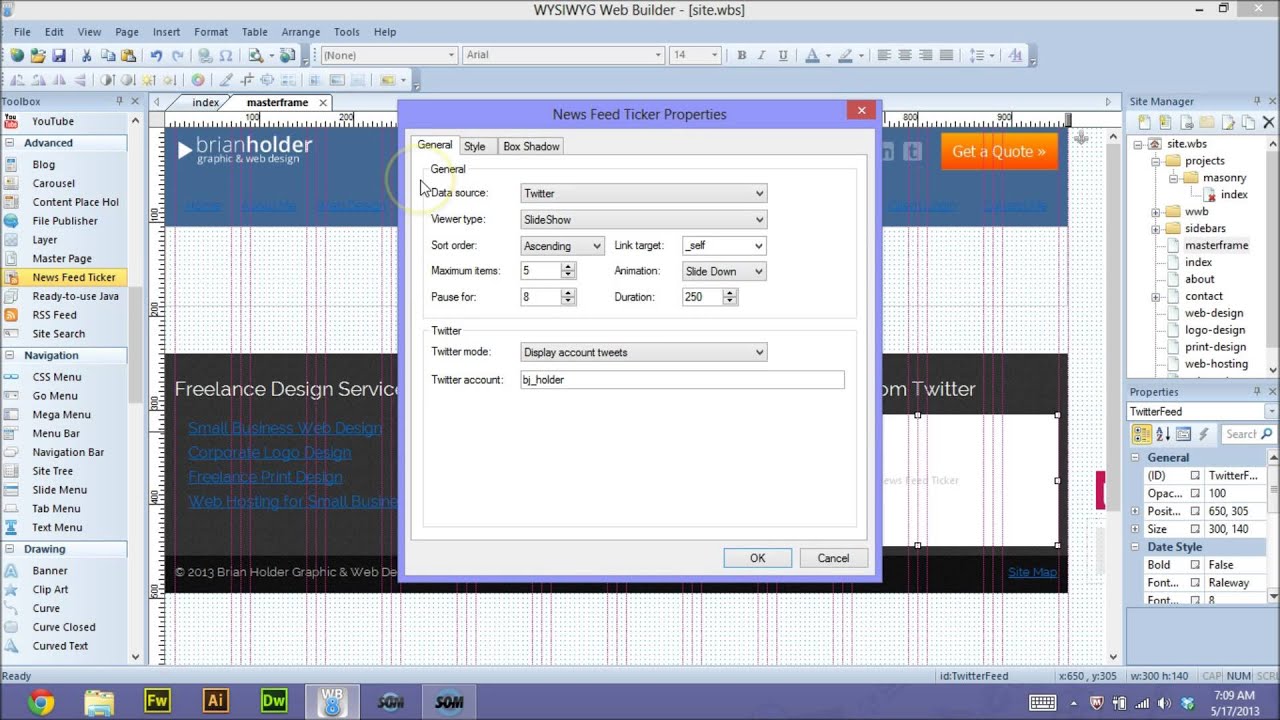Click the Align Center text icon
Screen dimensions: 1280x720
tap(905, 56)
